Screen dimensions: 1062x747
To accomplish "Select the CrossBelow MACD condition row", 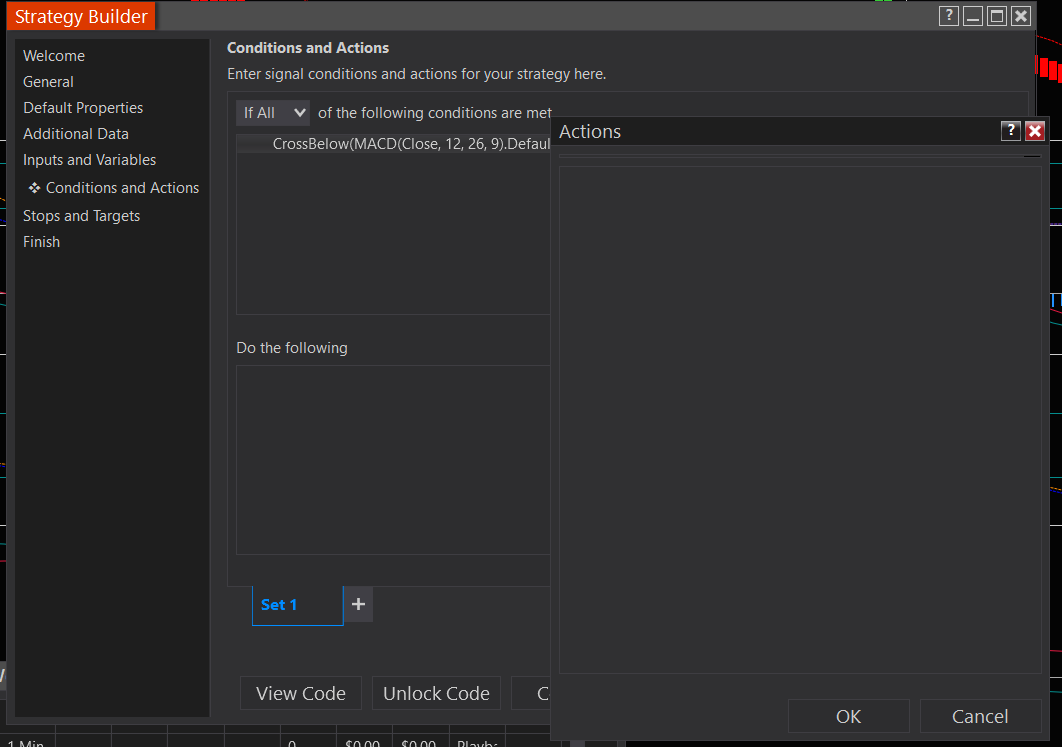I will pyautogui.click(x=394, y=144).
